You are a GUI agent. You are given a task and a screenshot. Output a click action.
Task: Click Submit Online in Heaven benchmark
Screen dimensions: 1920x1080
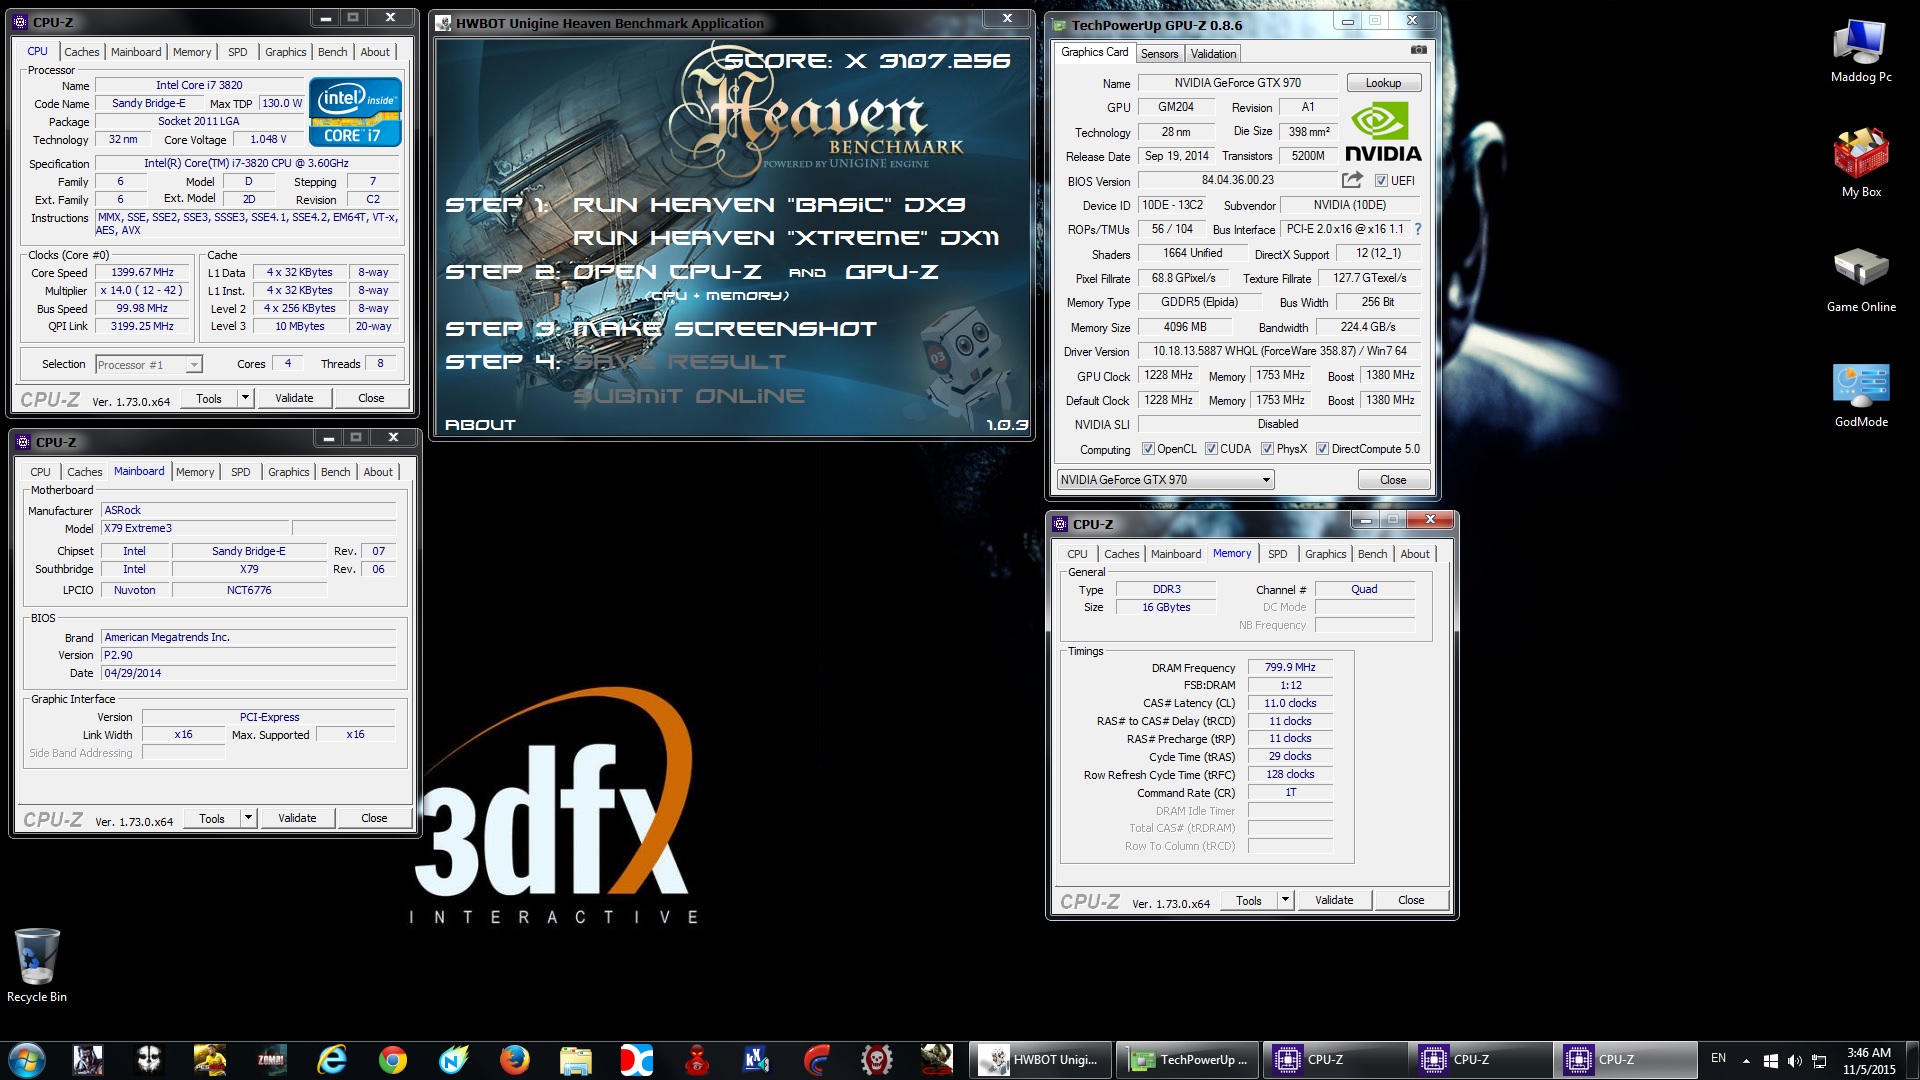[x=688, y=396]
